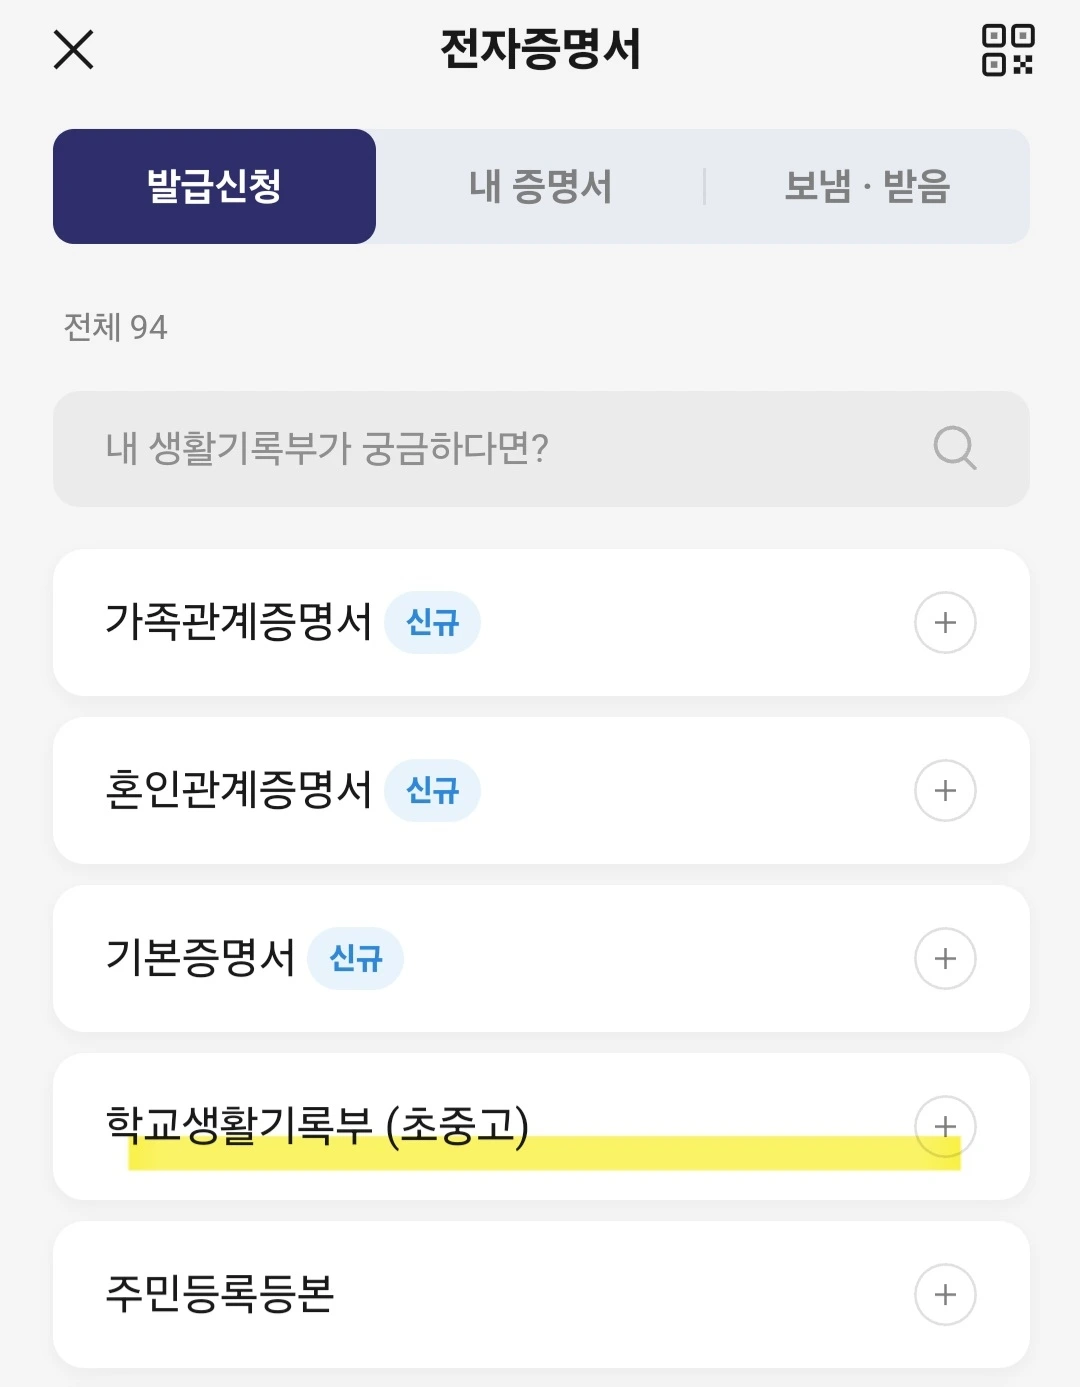Open the 보냄 · 받음 tab
Image resolution: width=1080 pixels, height=1387 pixels.
tap(867, 186)
